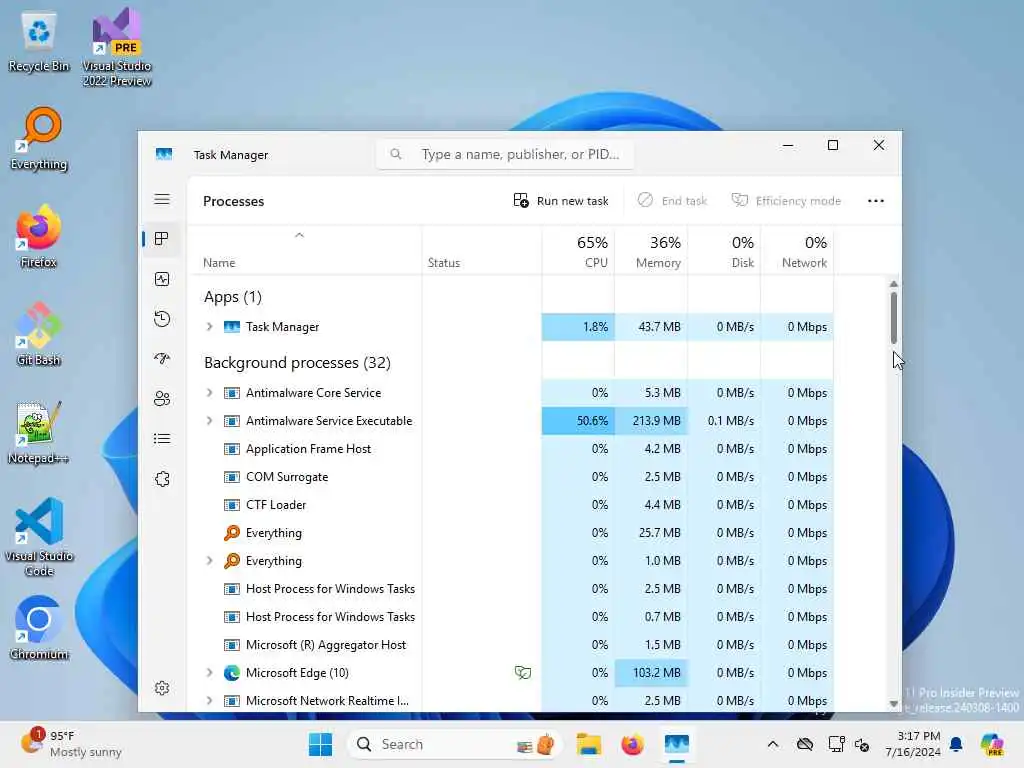
Task: Open the Windows Start menu
Action: point(320,744)
